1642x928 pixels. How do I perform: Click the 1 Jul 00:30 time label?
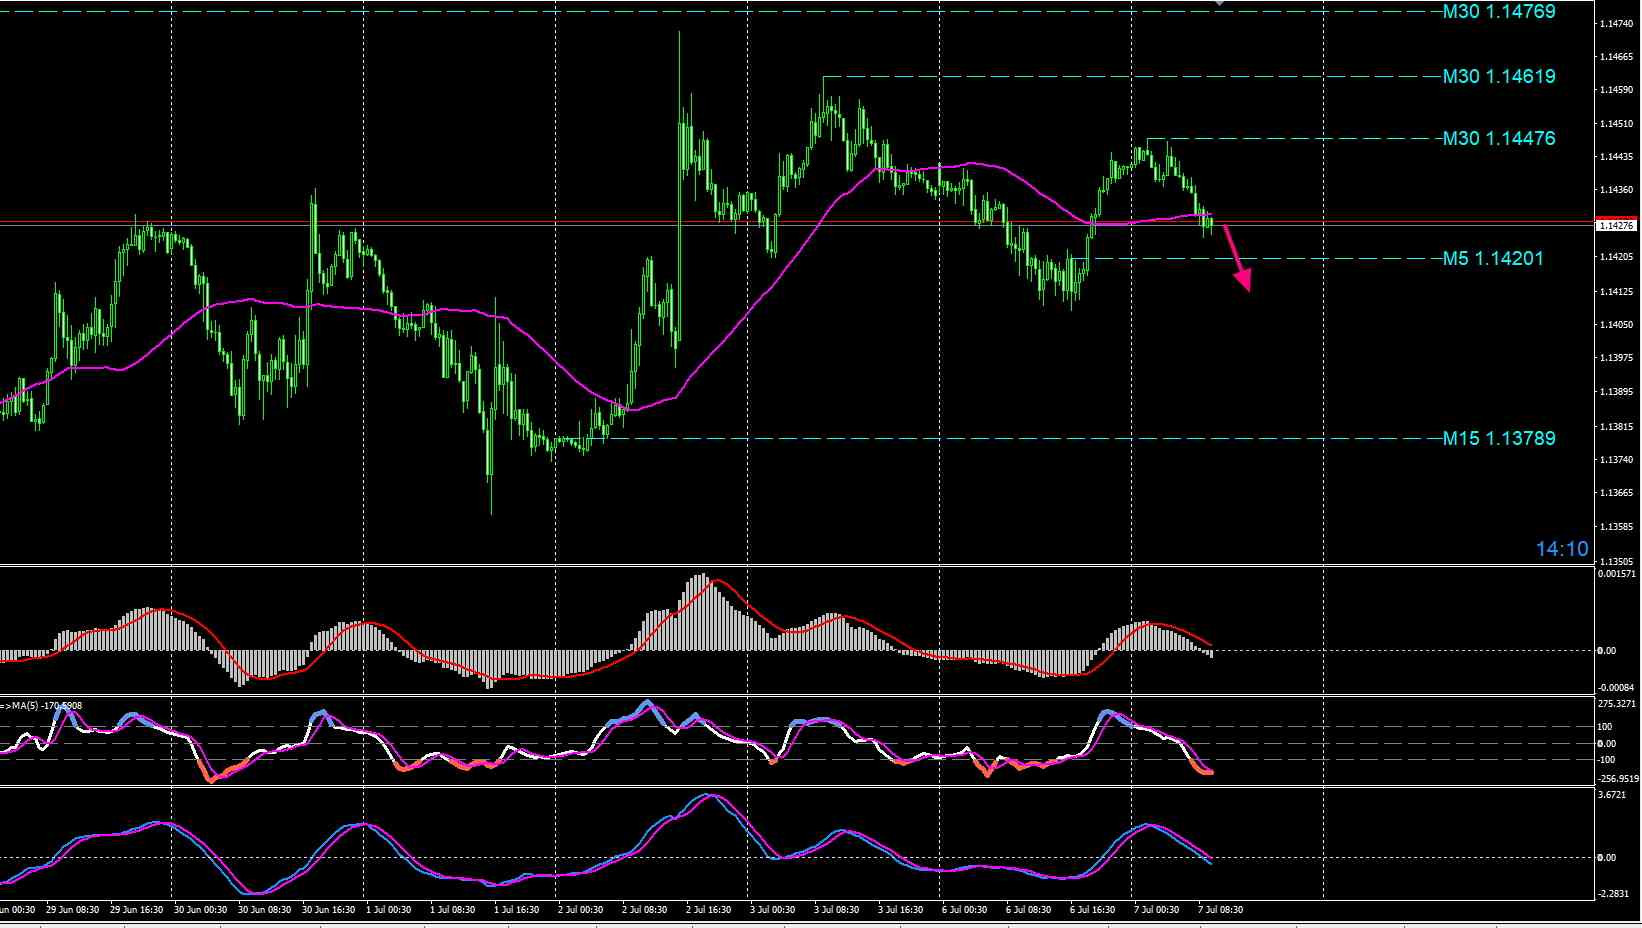[389, 910]
